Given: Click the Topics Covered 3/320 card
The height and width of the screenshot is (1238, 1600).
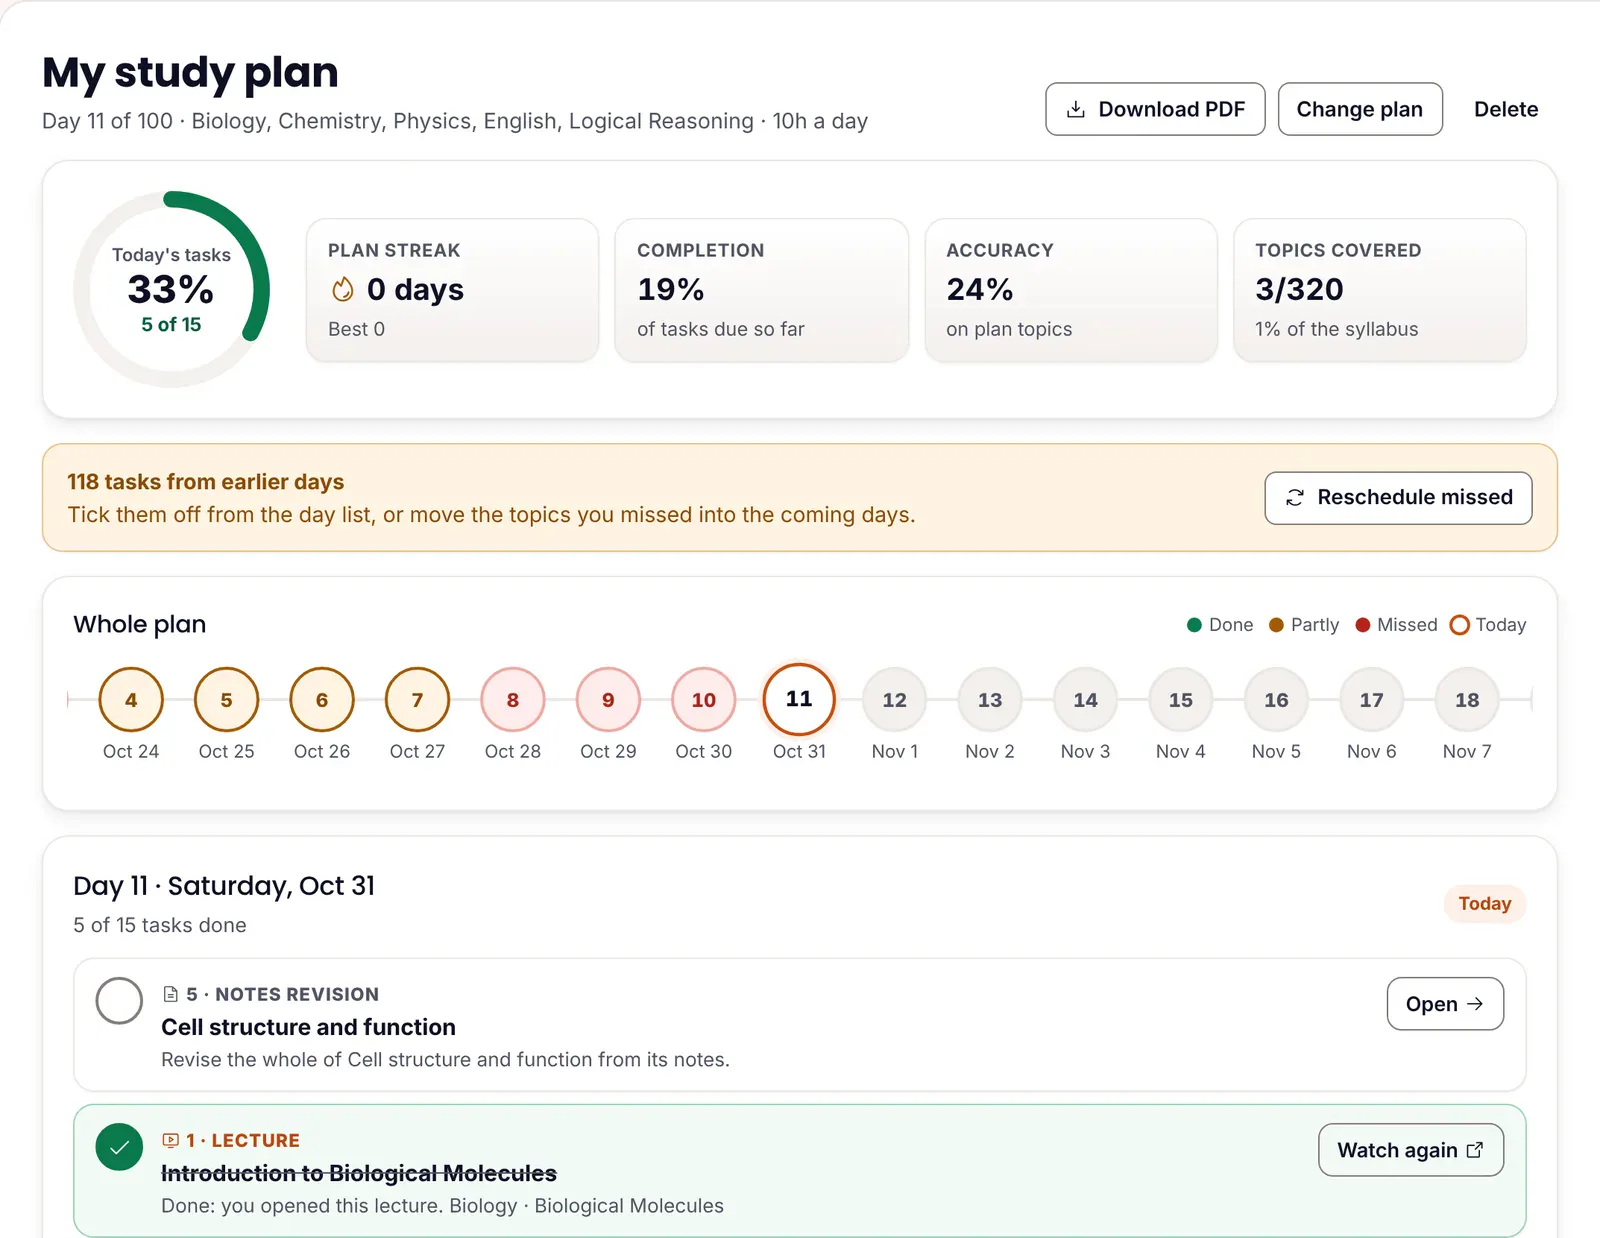Looking at the screenshot, I should 1380,290.
